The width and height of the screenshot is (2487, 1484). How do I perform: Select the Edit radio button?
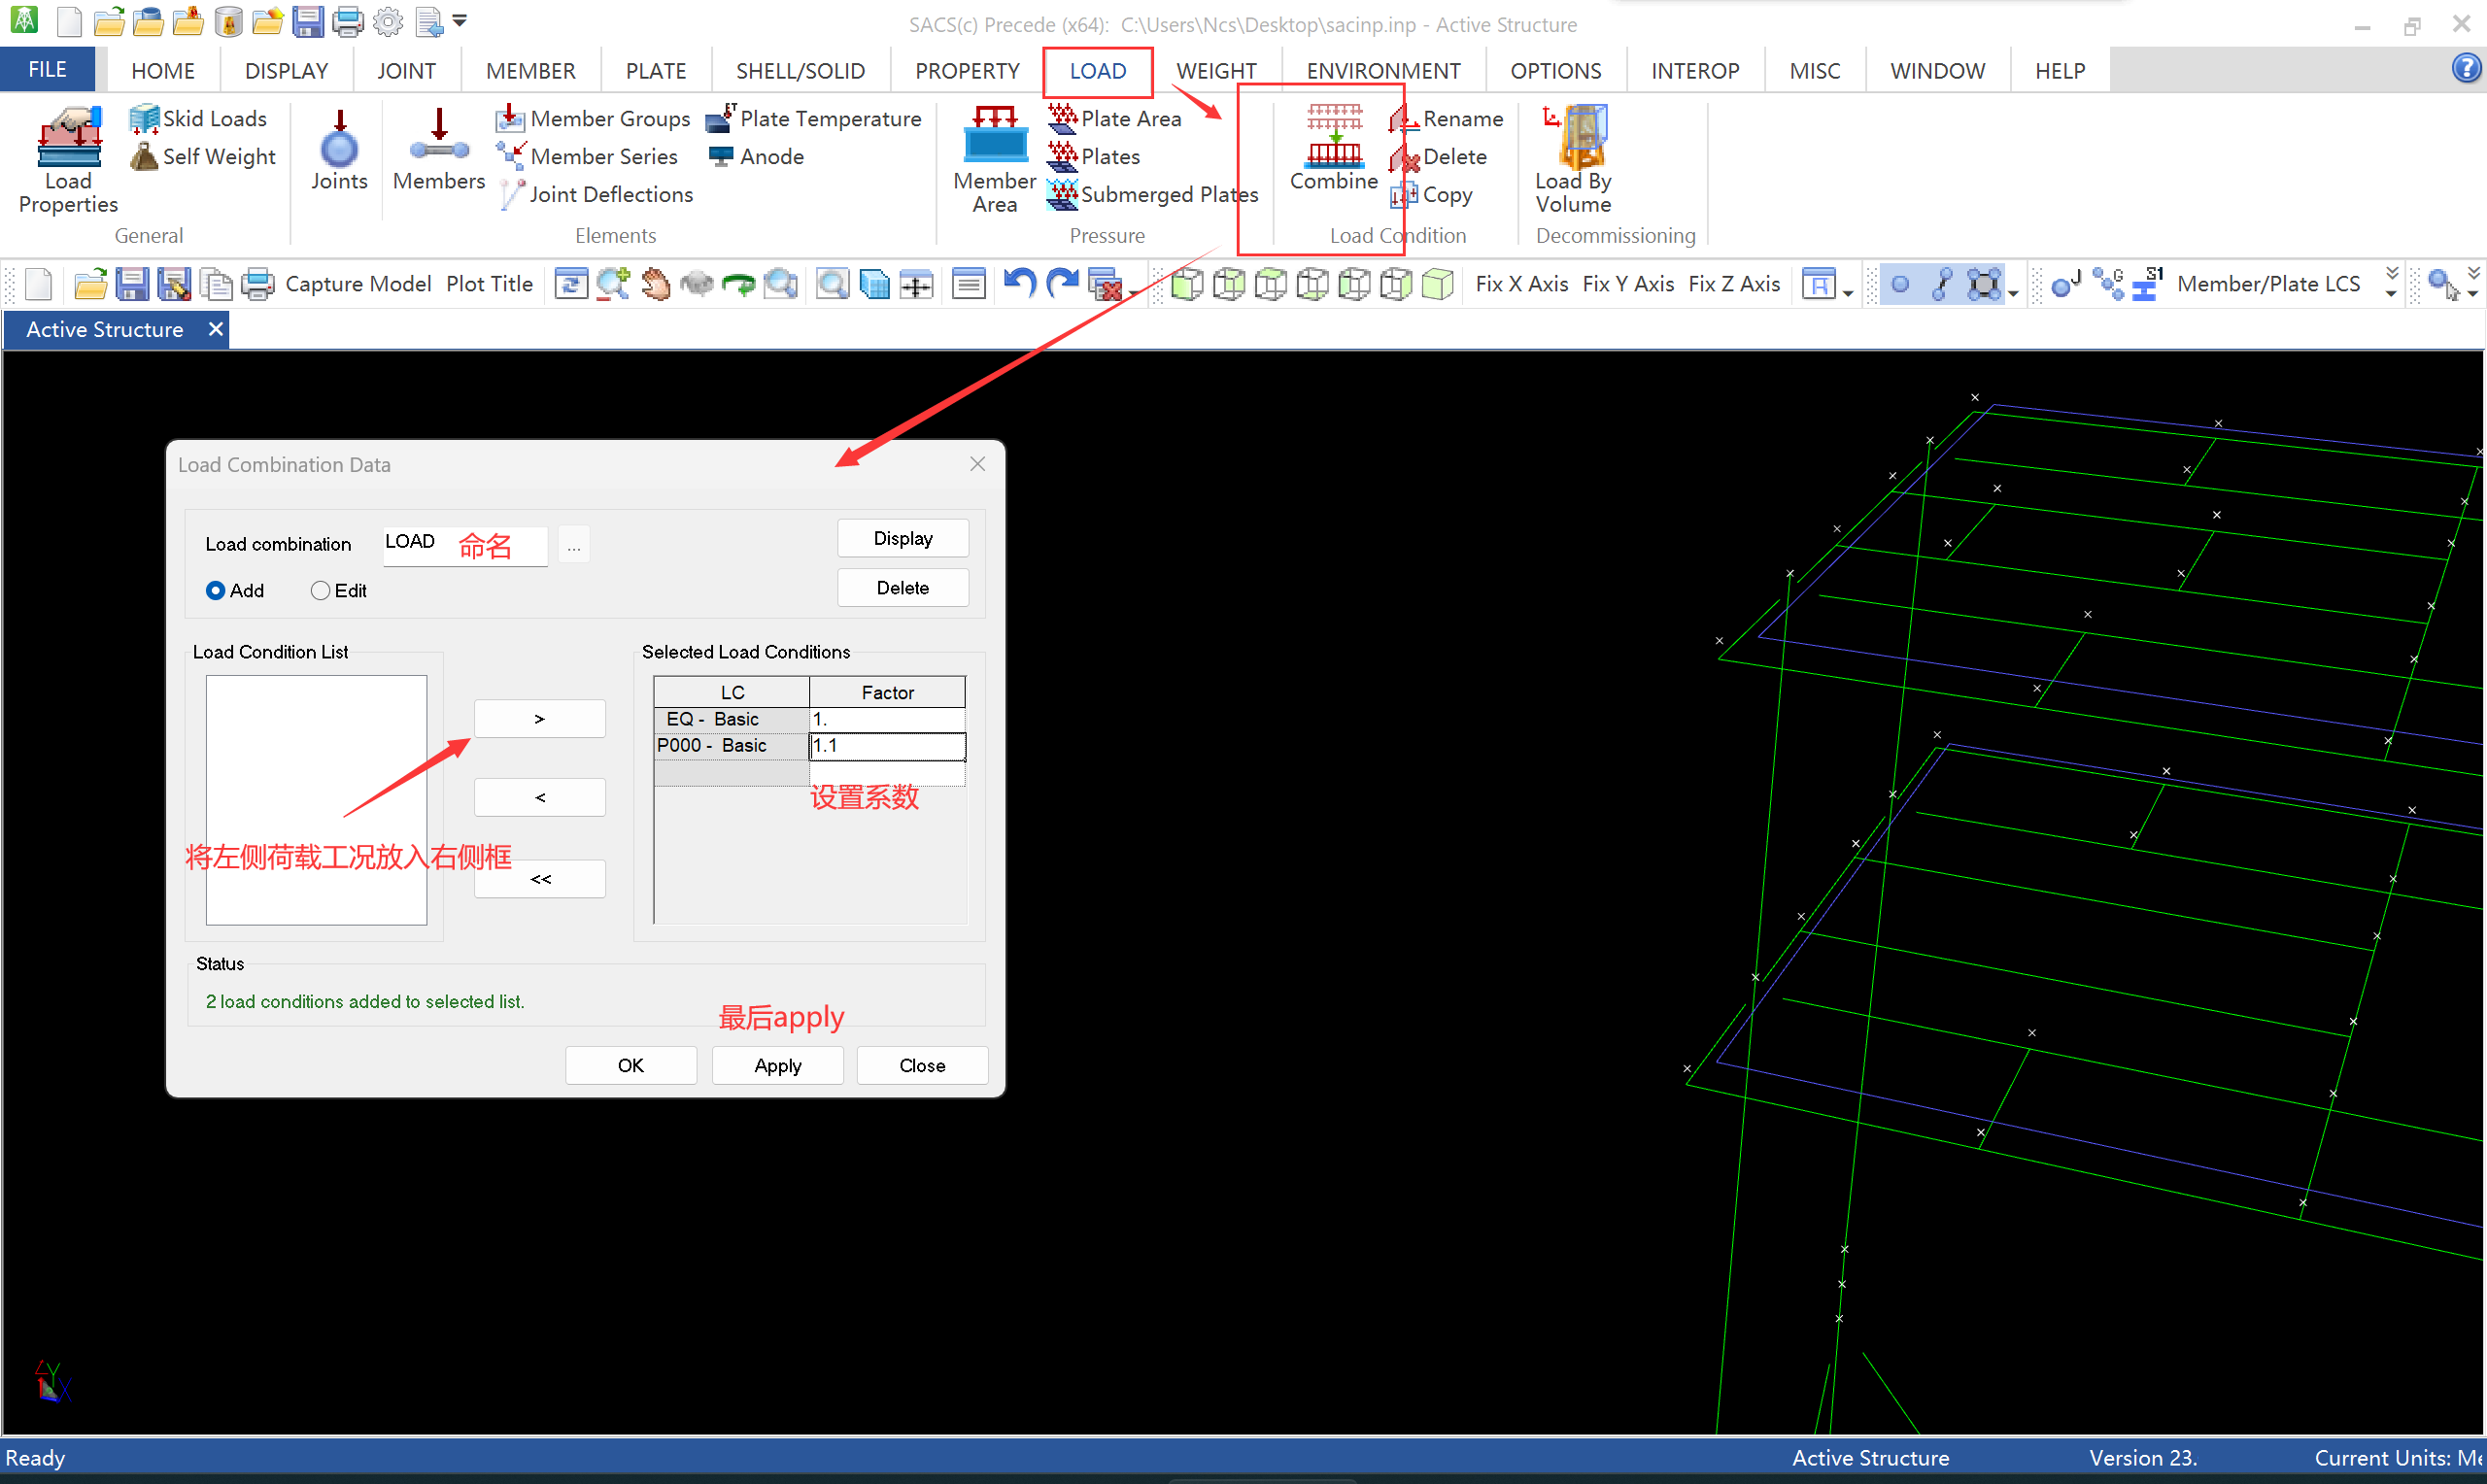click(x=320, y=591)
